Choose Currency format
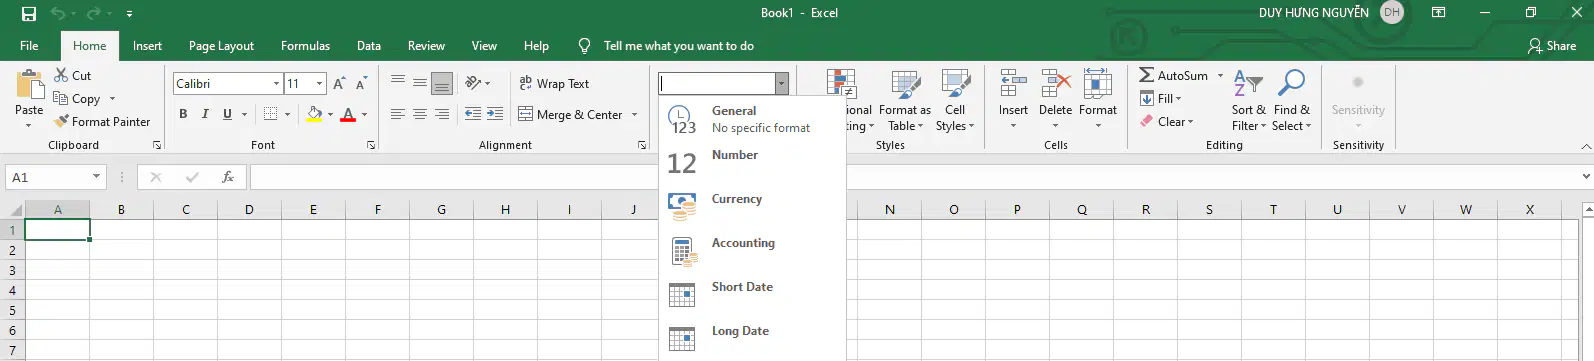 click(x=752, y=207)
